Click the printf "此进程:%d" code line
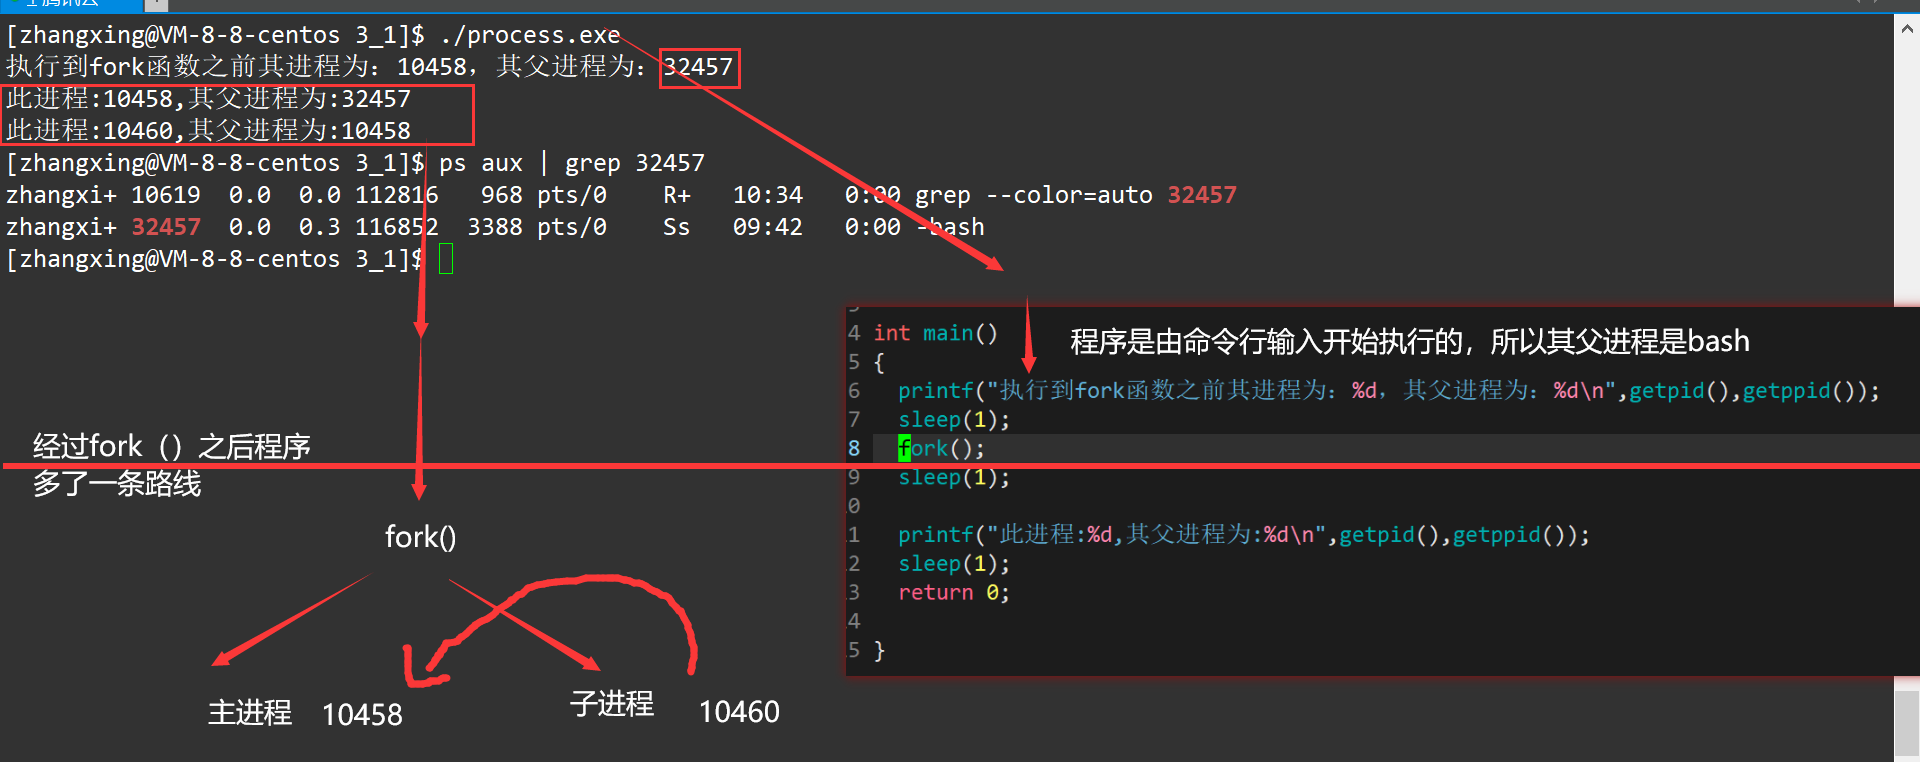 (x=1244, y=535)
